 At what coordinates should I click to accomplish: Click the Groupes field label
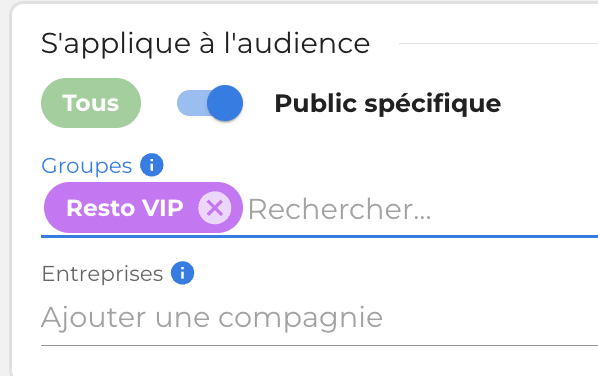[87, 166]
